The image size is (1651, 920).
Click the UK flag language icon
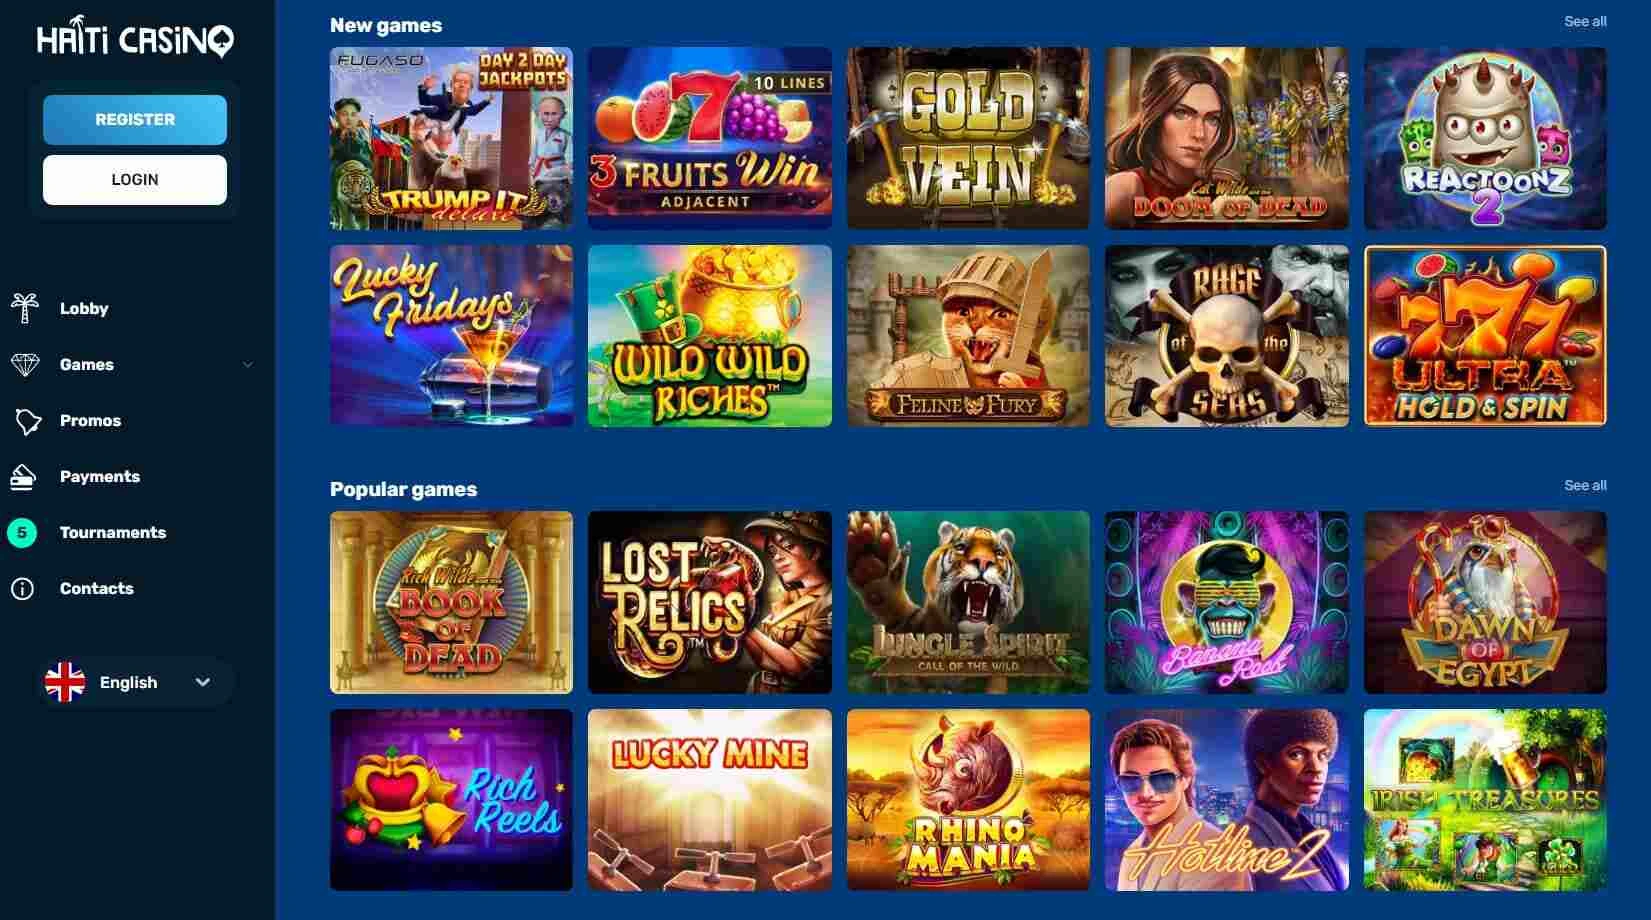pyautogui.click(x=65, y=682)
